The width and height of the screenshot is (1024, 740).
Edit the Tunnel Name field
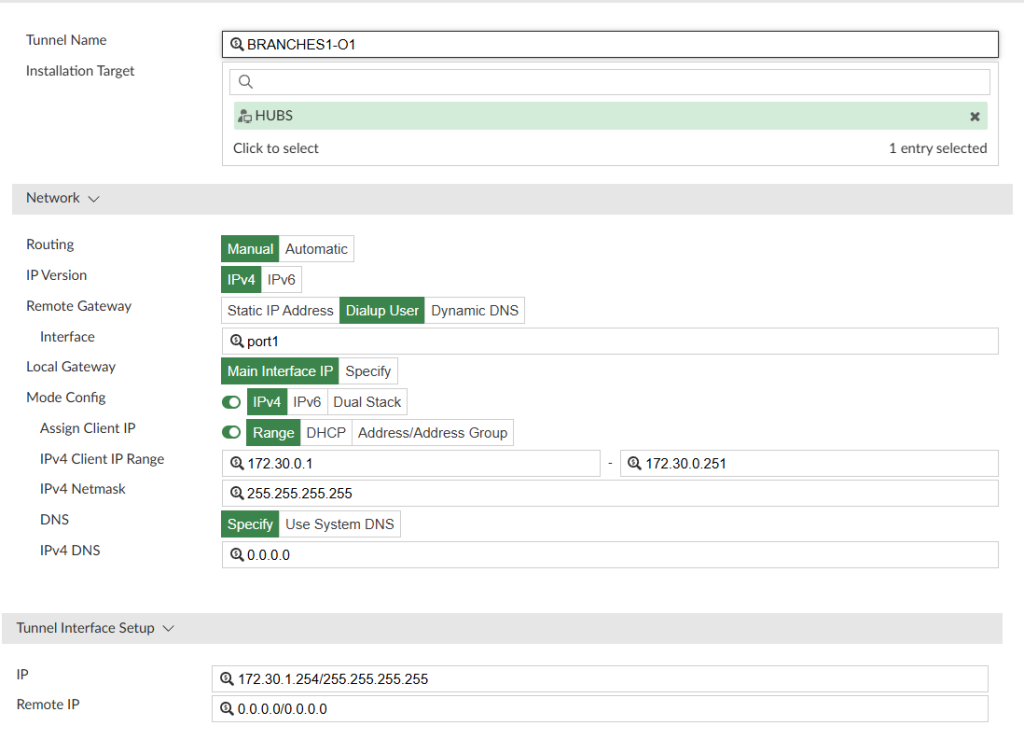click(x=610, y=44)
